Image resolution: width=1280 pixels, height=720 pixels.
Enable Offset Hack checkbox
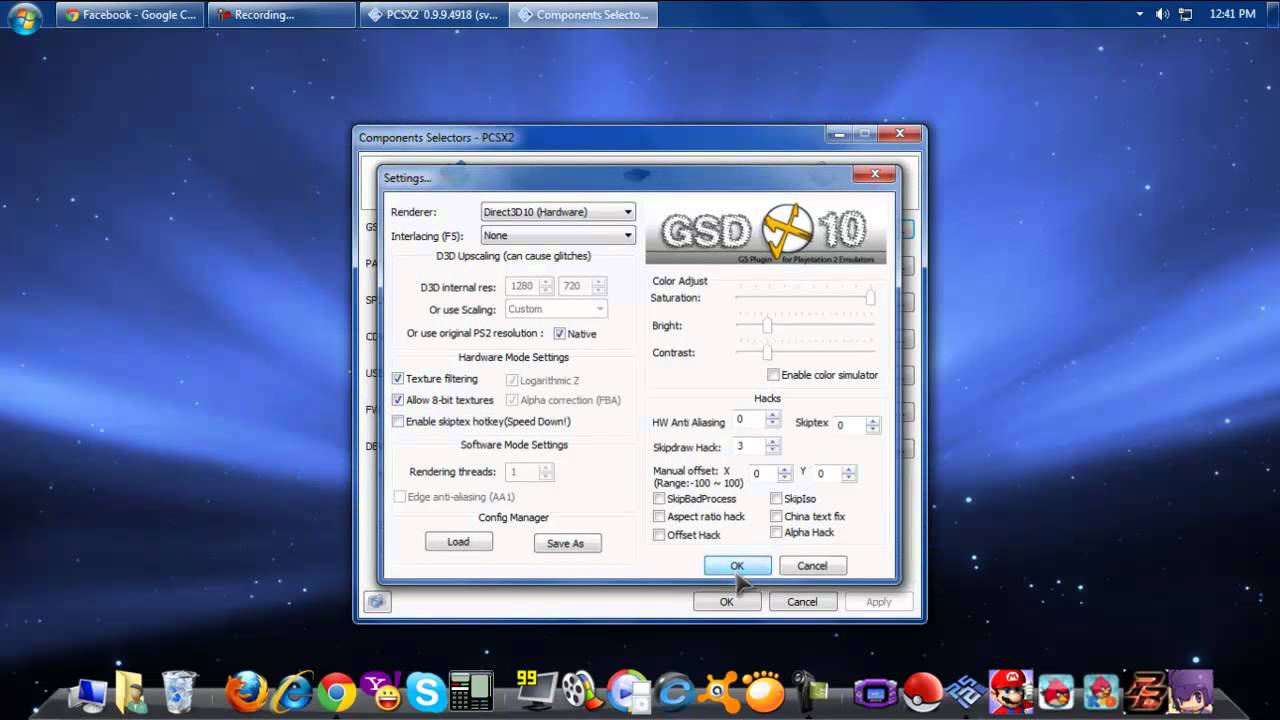click(659, 535)
